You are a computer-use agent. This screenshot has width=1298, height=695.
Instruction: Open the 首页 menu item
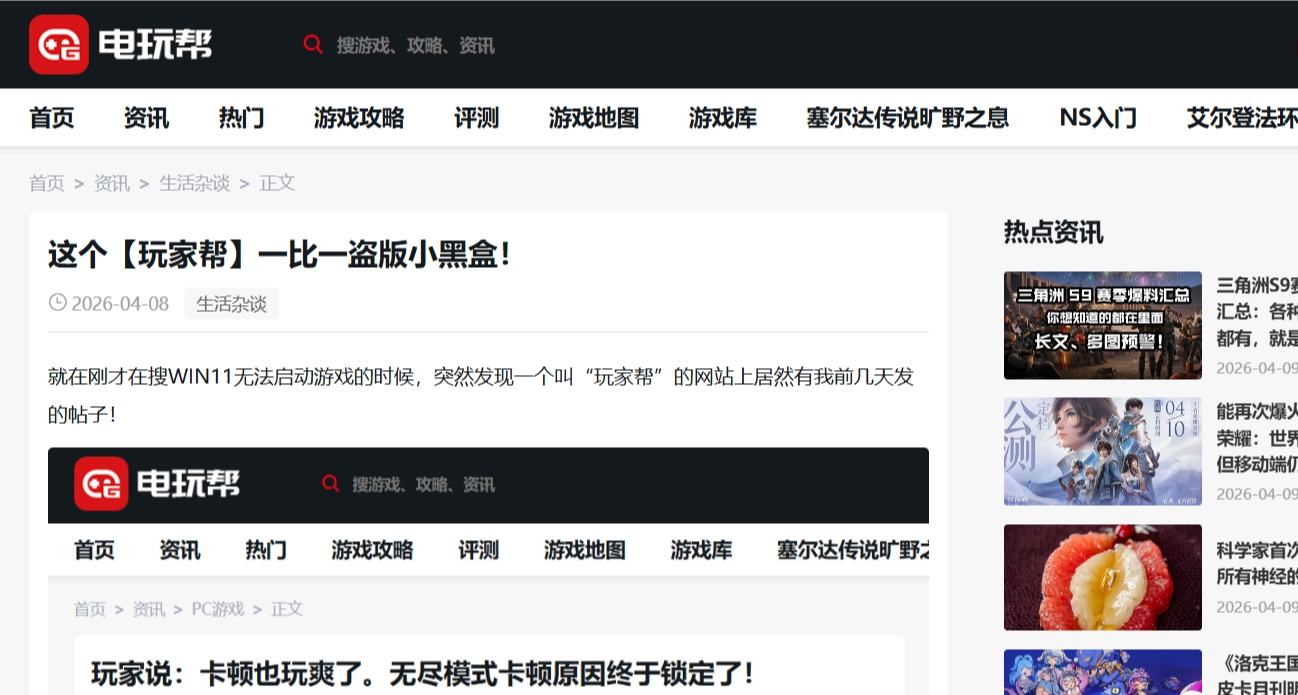(x=51, y=118)
